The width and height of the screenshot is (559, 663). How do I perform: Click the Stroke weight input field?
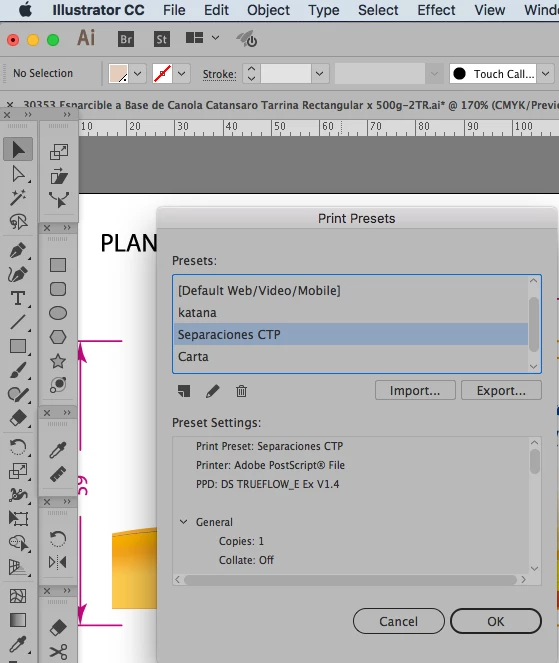(x=286, y=74)
